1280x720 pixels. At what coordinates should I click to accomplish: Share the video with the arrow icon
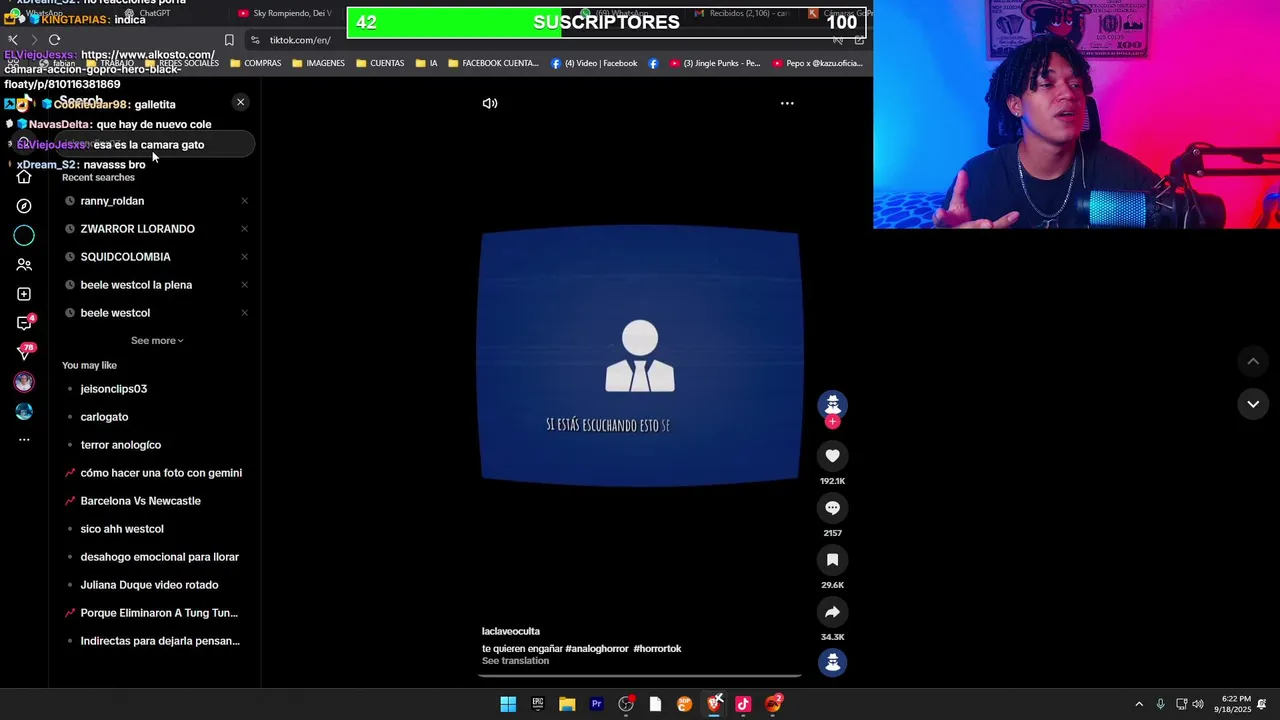(x=832, y=612)
